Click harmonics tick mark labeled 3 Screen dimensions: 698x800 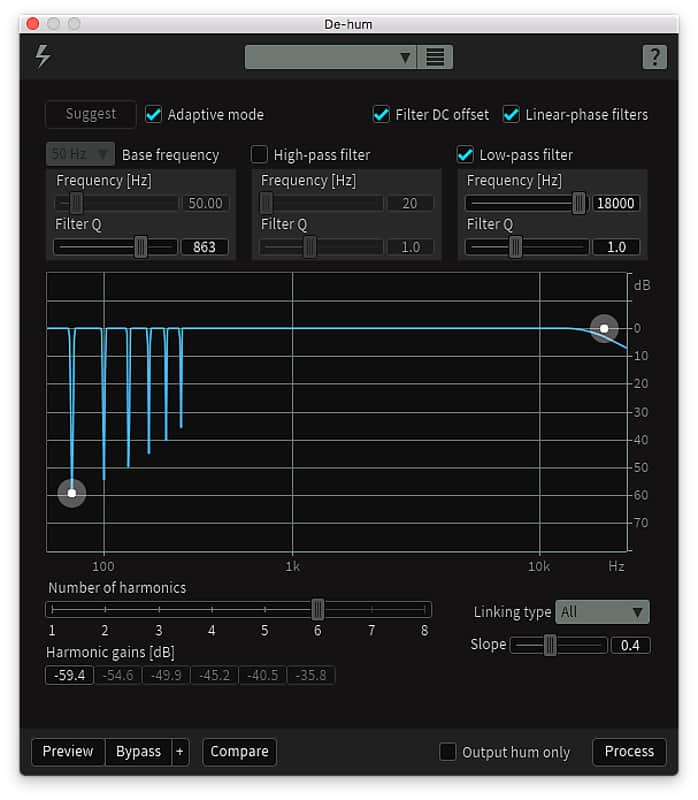click(159, 609)
